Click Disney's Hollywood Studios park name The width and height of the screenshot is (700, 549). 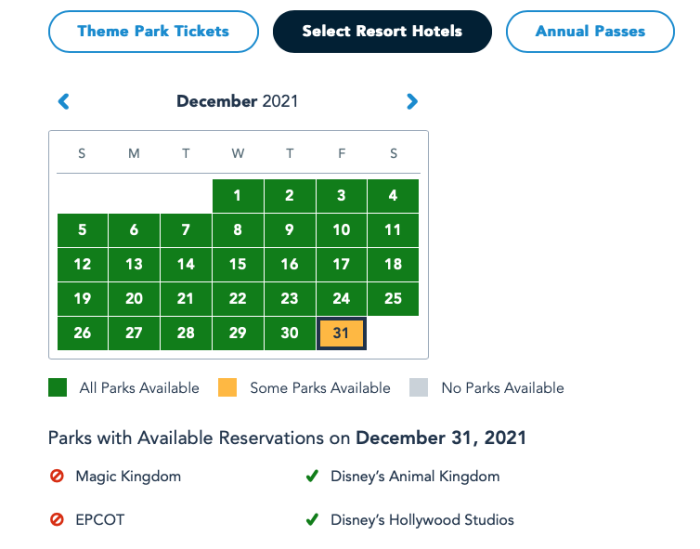click(x=422, y=520)
